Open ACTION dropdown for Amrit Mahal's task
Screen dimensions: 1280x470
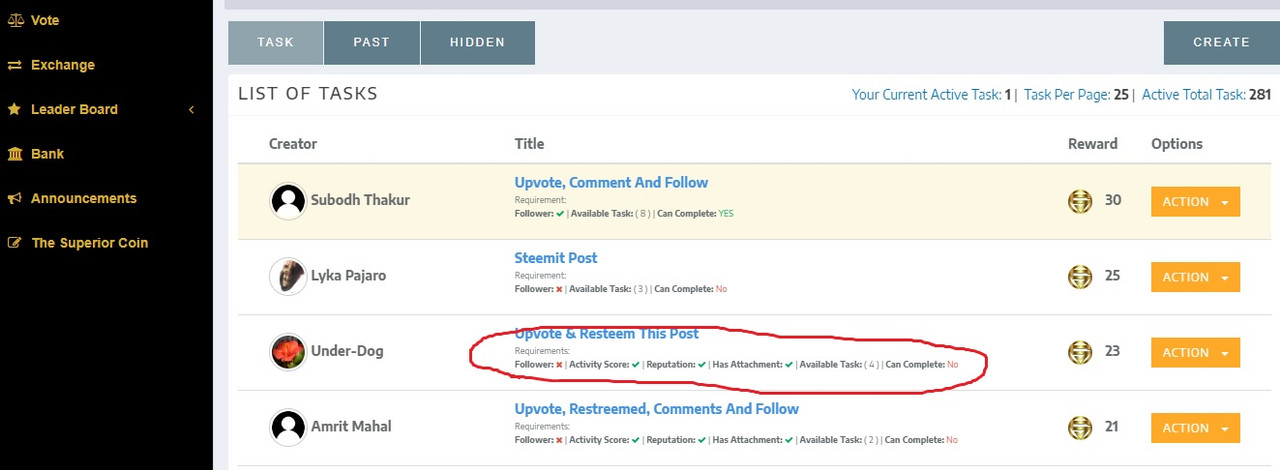[1195, 428]
